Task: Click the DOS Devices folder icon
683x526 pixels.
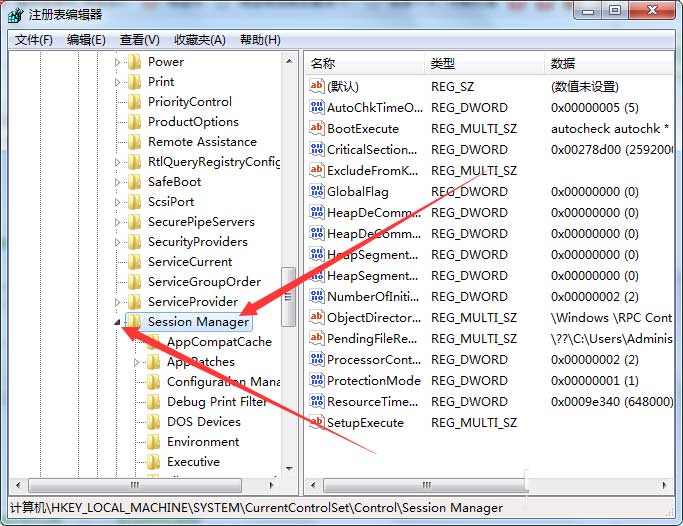Action: point(153,422)
